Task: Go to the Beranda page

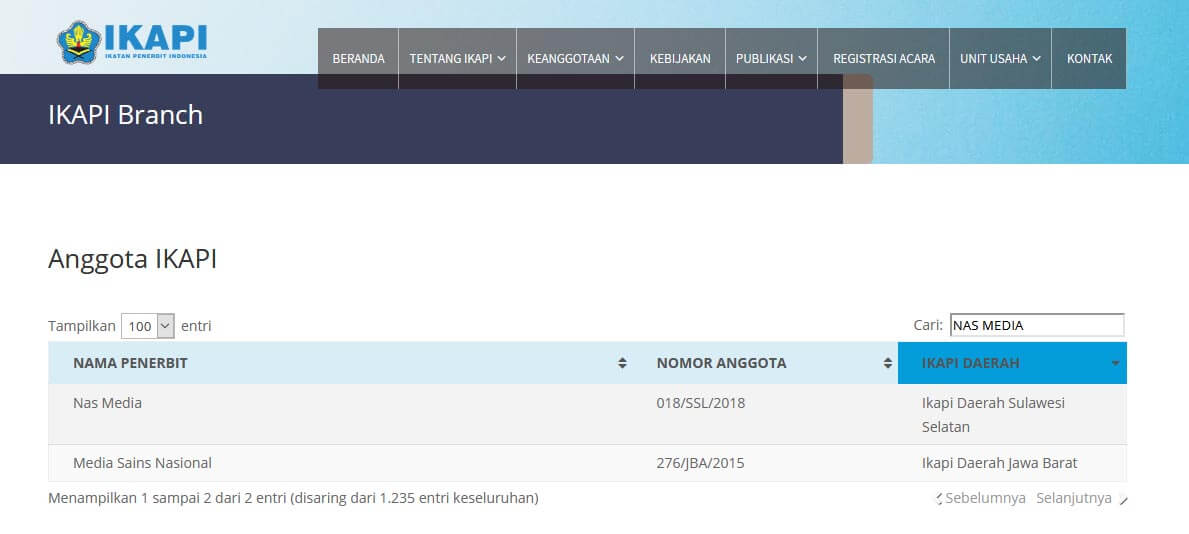Action: 358,59
